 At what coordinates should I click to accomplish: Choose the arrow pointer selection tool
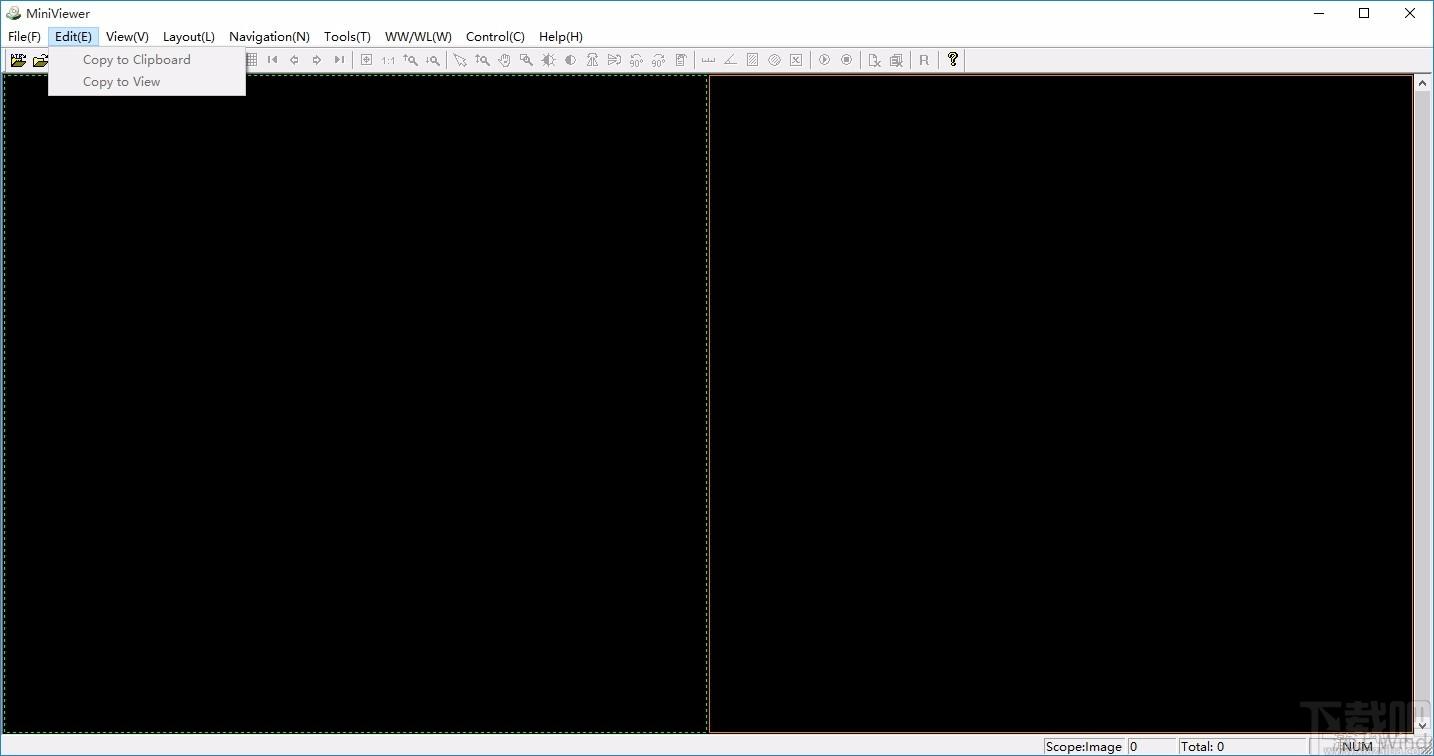tap(460, 60)
